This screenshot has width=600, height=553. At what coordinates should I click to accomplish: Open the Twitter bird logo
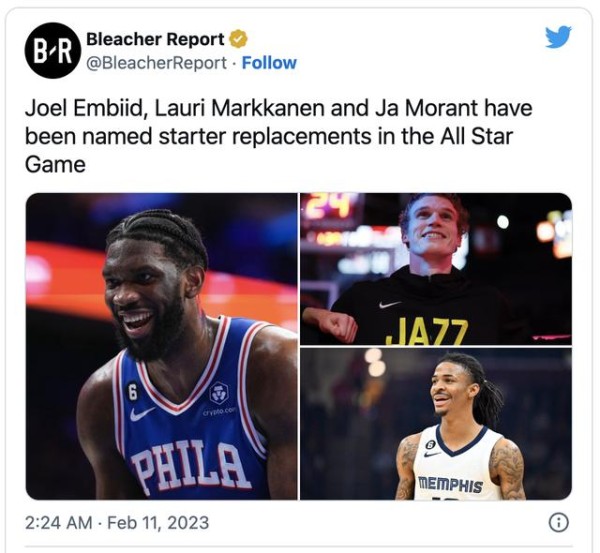pos(558,37)
